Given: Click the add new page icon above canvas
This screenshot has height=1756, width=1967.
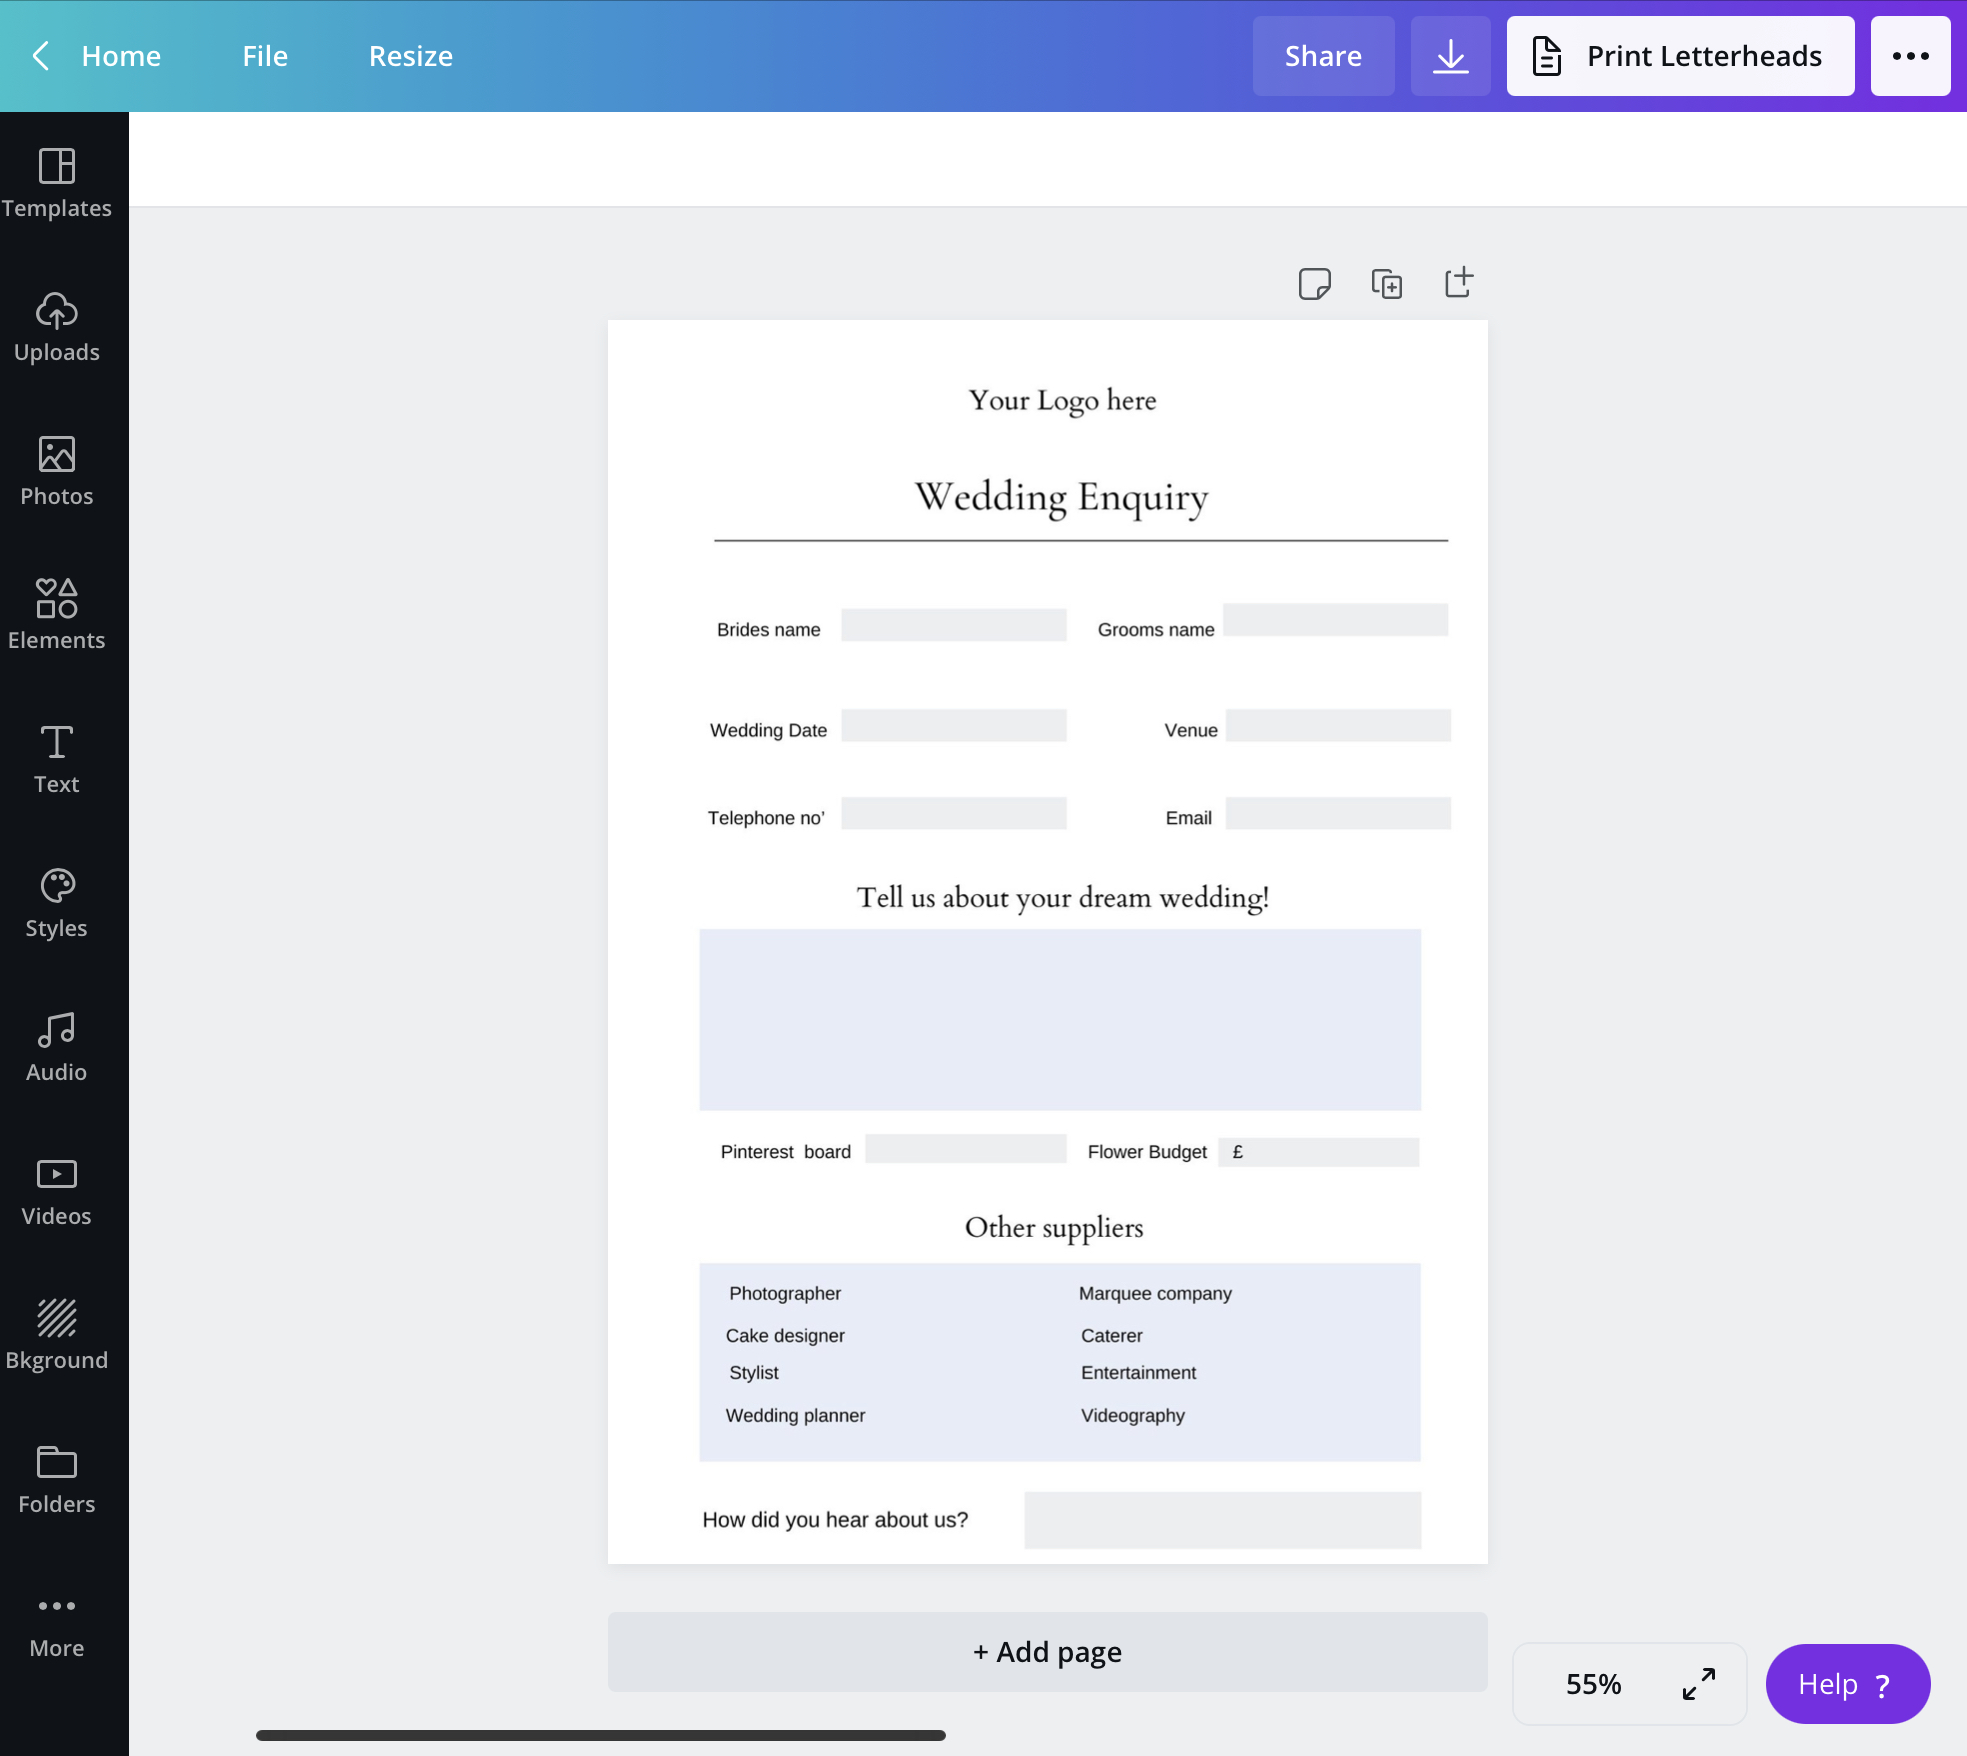Looking at the screenshot, I should tap(1459, 283).
